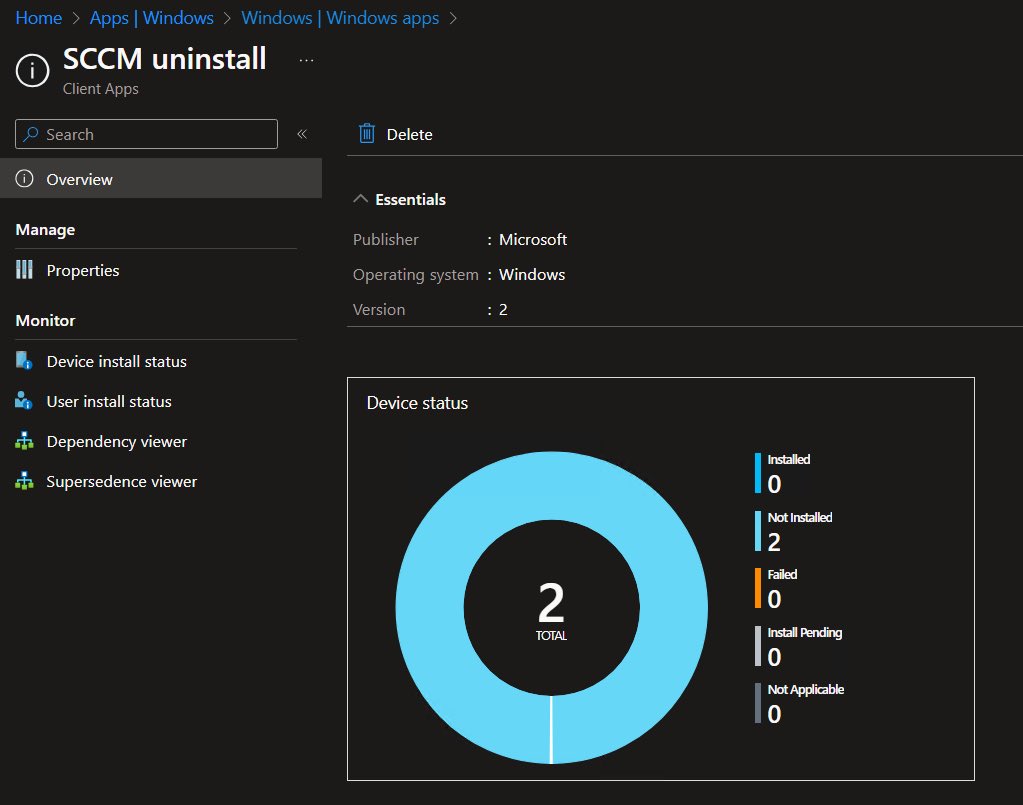Viewport: 1023px width, 805px height.
Task: Click the Device install status icon
Action: [24, 361]
